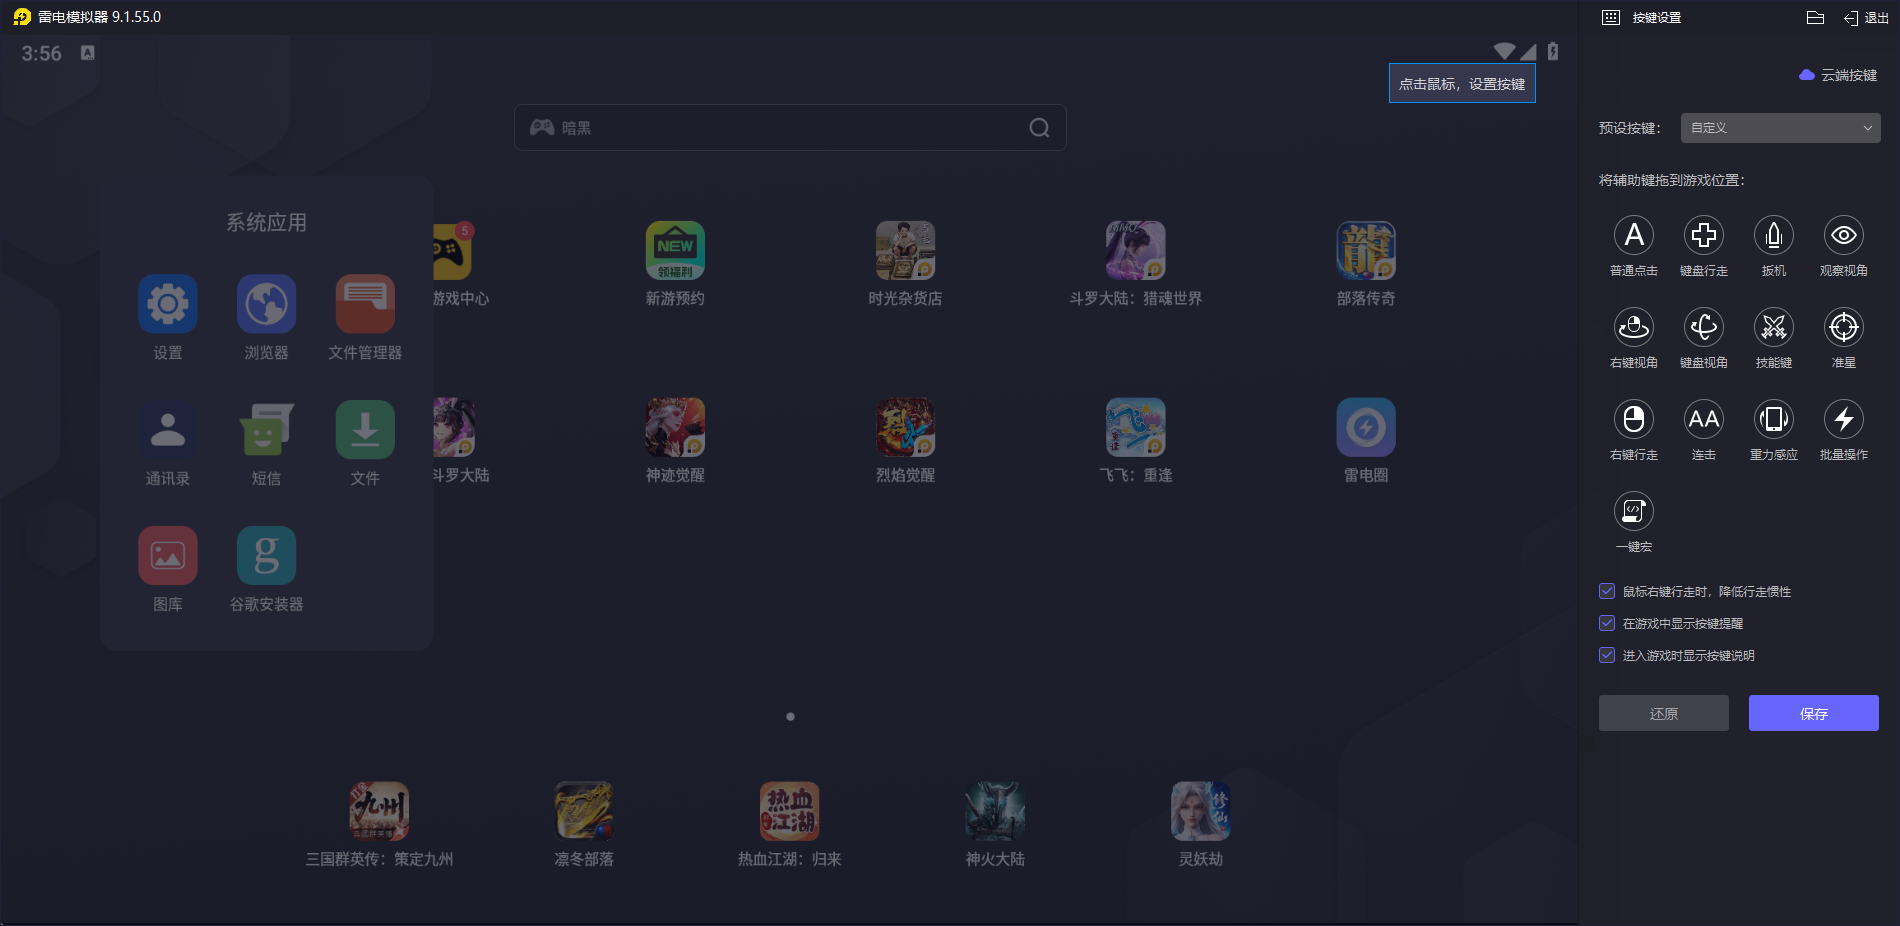Select the 准星 crosshair tool
Screen dimensions: 1900x926
point(1844,328)
